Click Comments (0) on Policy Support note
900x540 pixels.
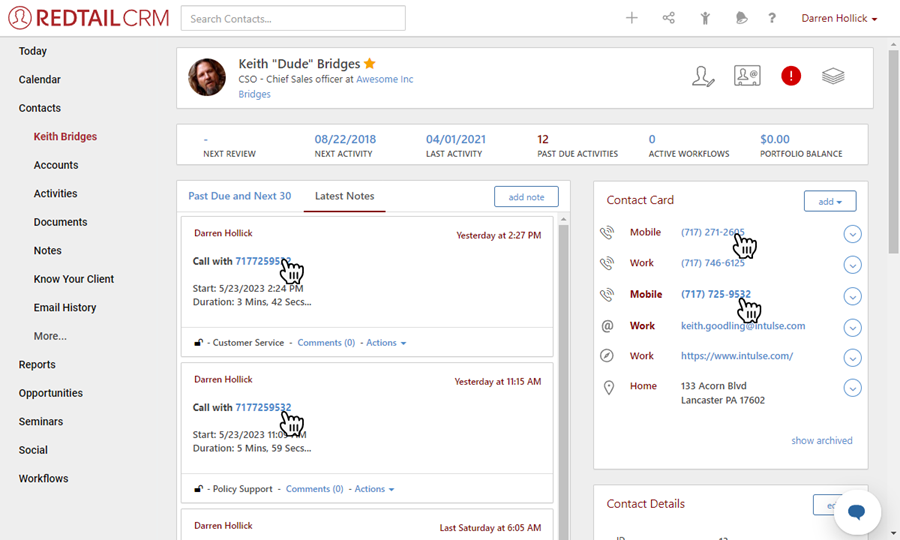(315, 489)
